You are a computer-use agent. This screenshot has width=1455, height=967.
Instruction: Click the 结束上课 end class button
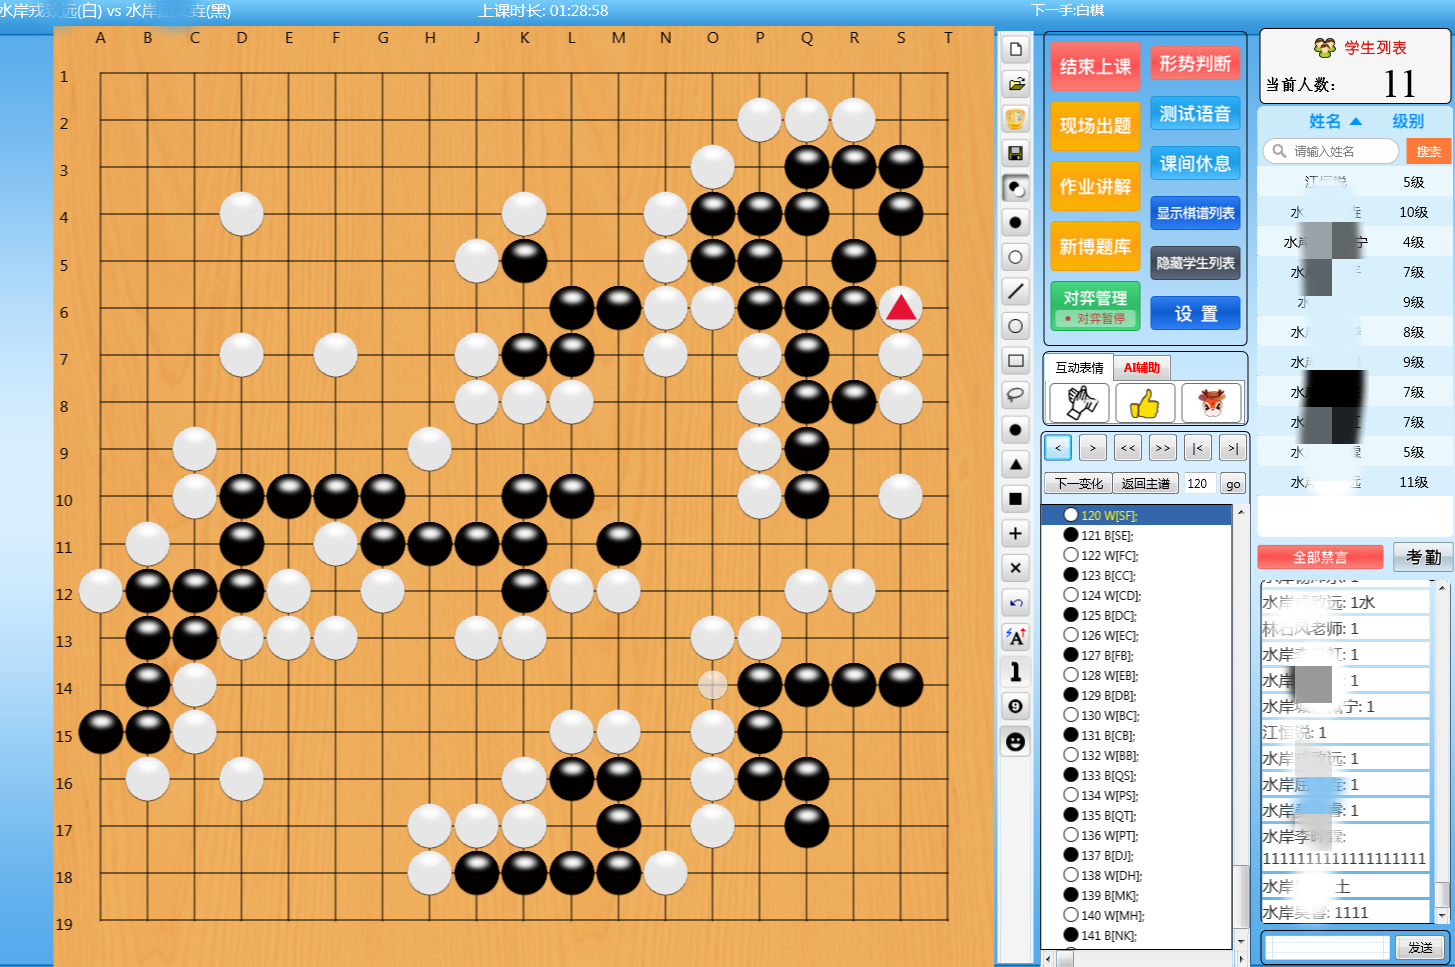coord(1095,67)
